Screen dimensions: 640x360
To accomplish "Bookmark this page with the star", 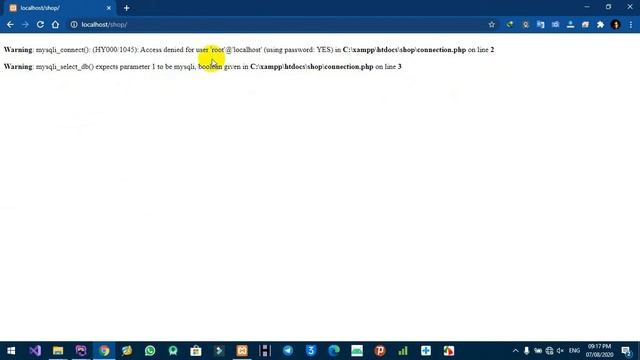I will [x=492, y=24].
